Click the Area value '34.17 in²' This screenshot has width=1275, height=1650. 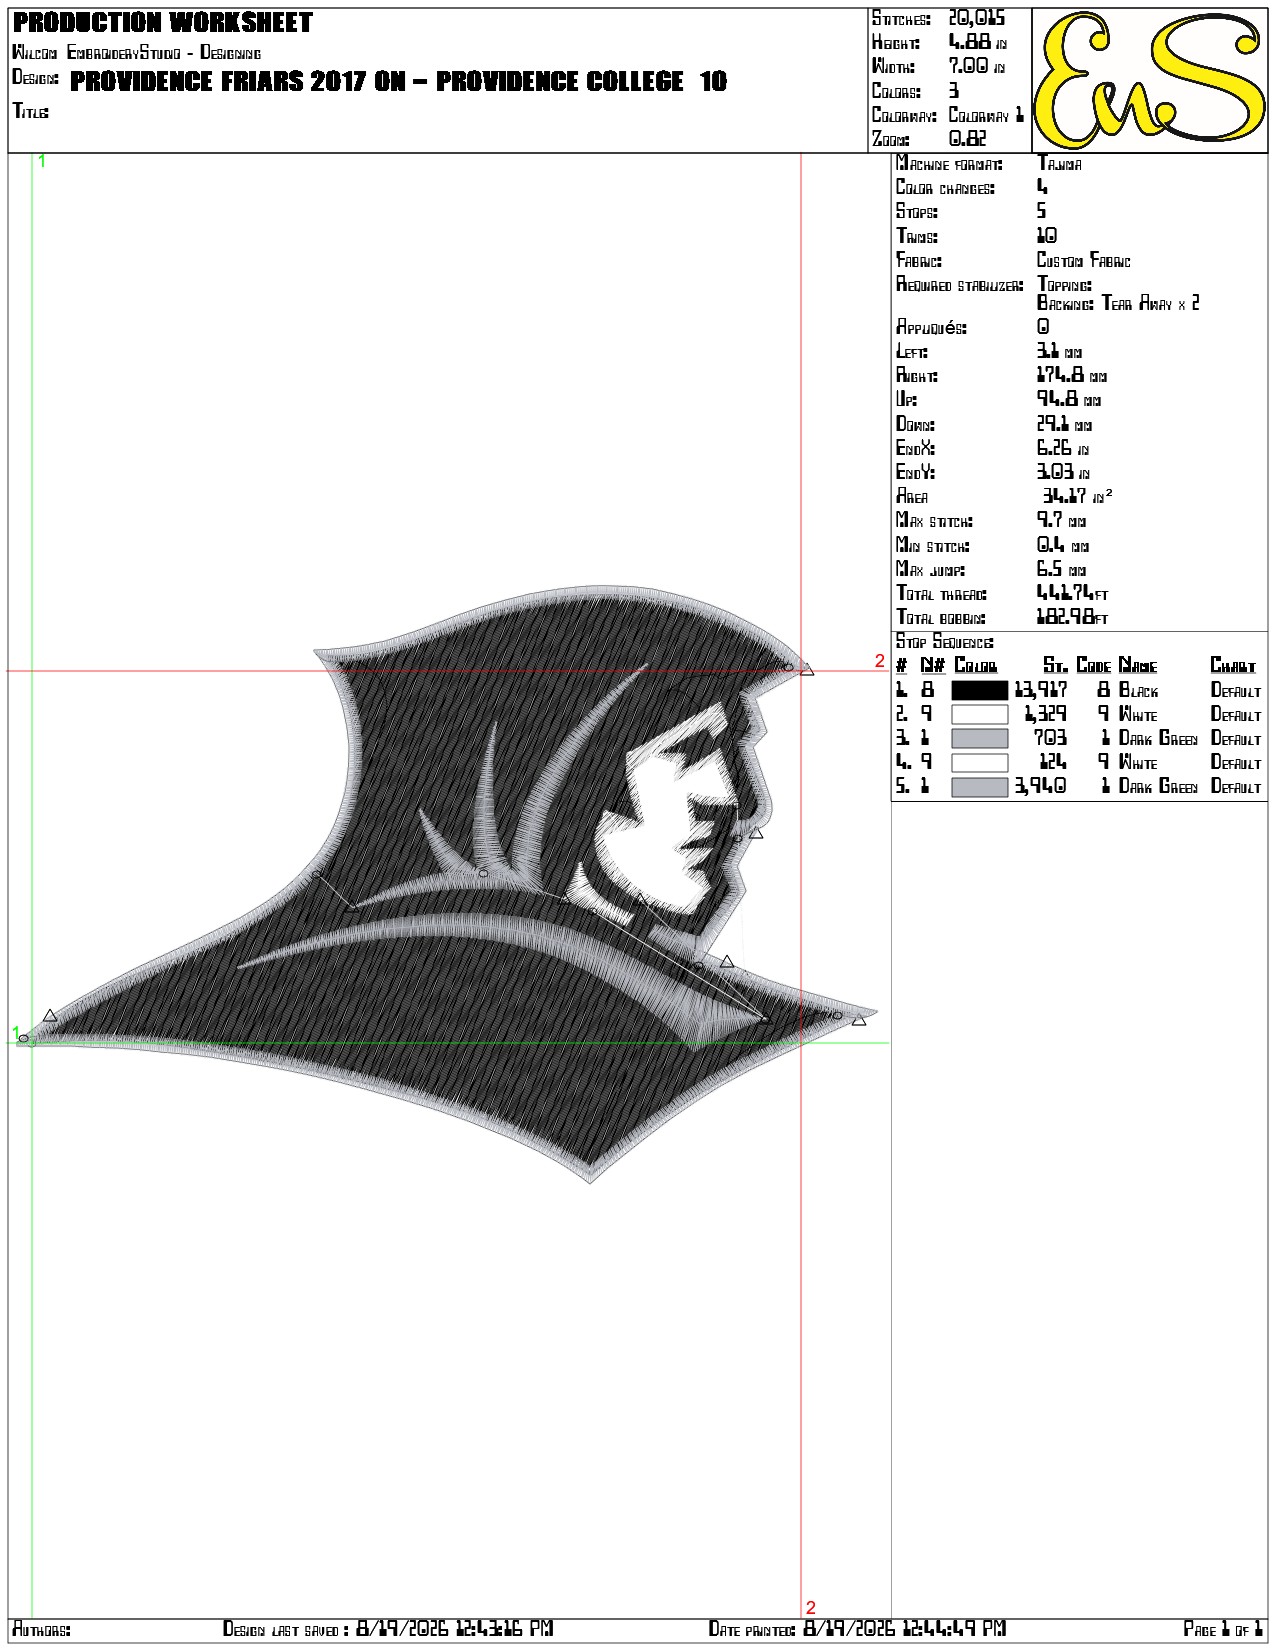[x=1077, y=495]
